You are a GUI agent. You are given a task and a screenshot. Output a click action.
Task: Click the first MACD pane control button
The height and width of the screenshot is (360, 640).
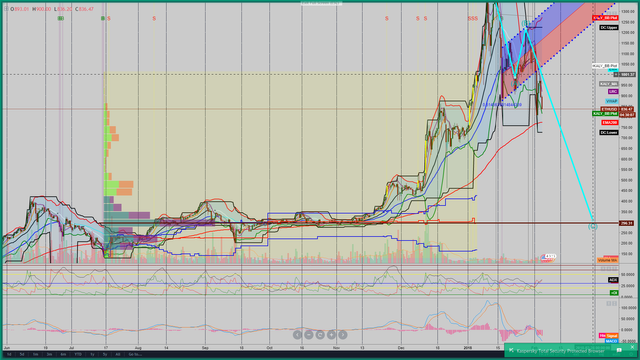pyautogui.click(x=609, y=304)
